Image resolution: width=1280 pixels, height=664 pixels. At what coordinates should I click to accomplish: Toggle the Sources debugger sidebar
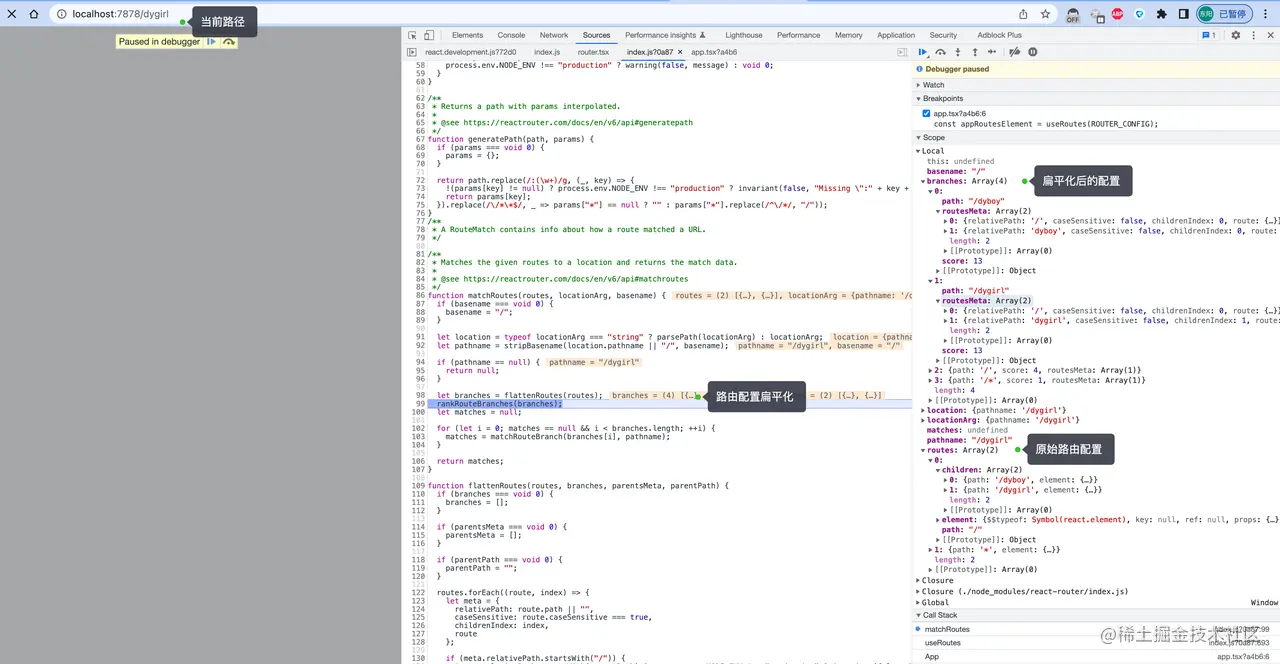902,52
